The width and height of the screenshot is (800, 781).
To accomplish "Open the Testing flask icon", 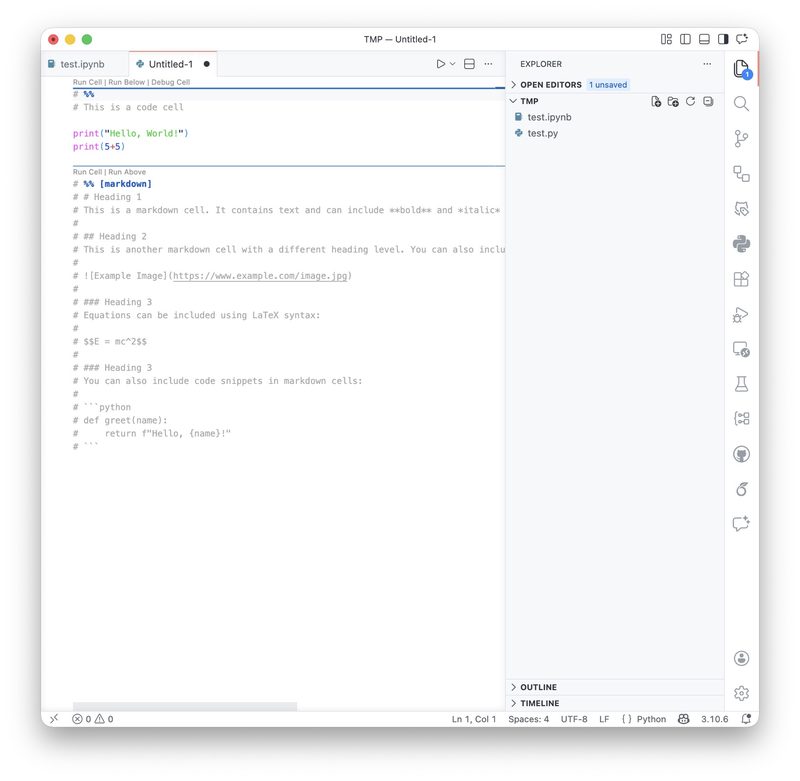I will (741, 384).
